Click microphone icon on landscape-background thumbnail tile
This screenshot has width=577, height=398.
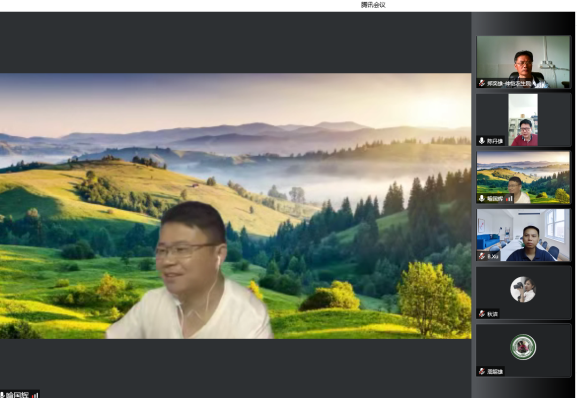[482, 199]
